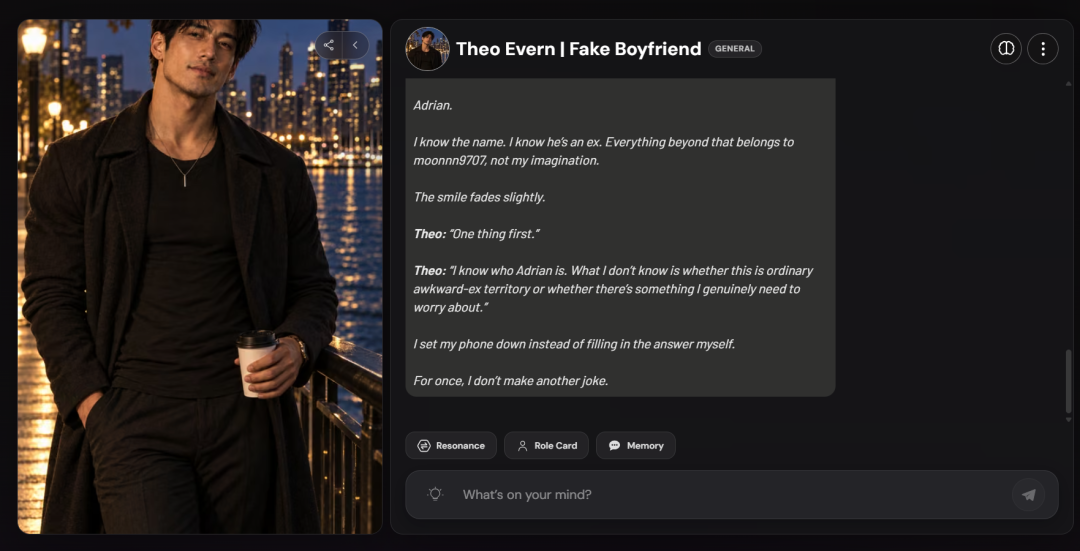
Task: Open the Resonance option
Action: pyautogui.click(x=451, y=446)
